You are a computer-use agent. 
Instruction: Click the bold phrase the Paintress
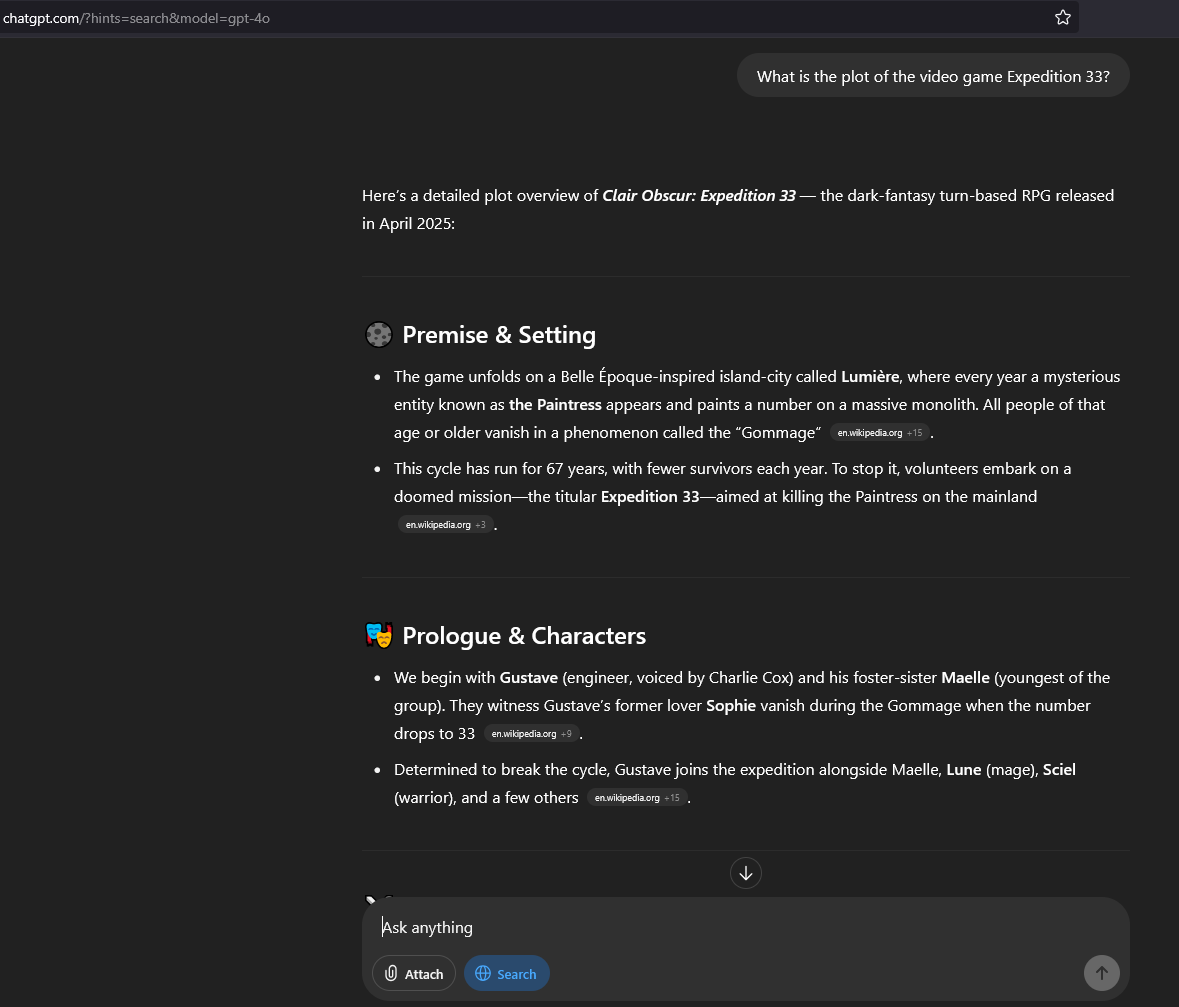click(x=555, y=405)
